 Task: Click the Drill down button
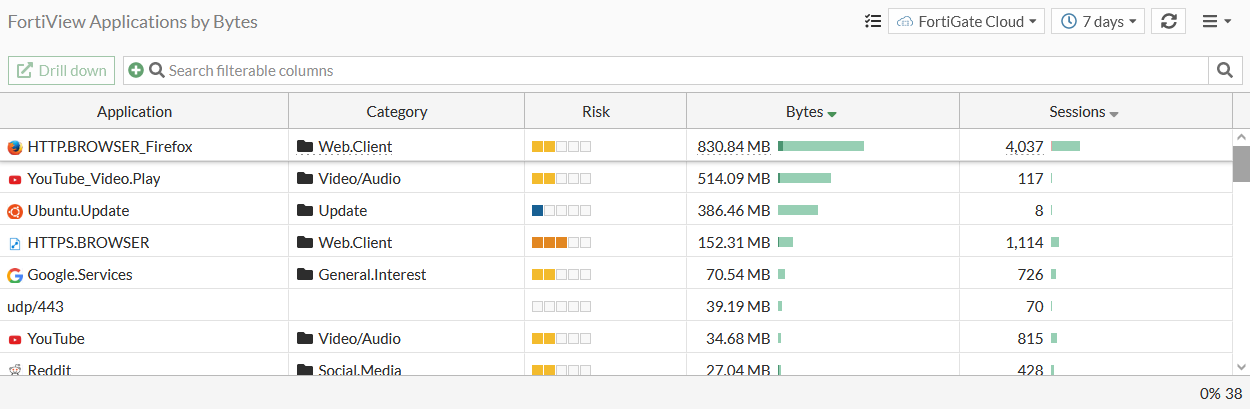click(x=61, y=70)
